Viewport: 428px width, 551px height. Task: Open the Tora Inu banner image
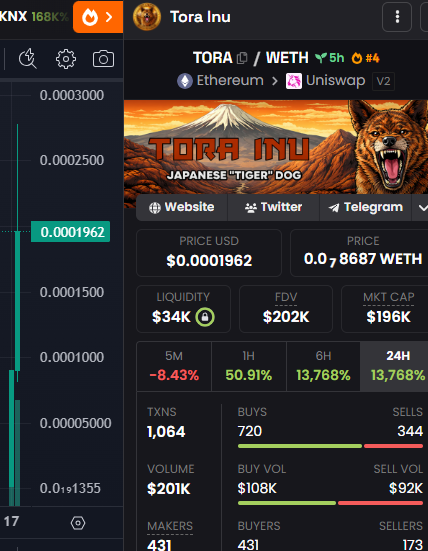click(276, 147)
